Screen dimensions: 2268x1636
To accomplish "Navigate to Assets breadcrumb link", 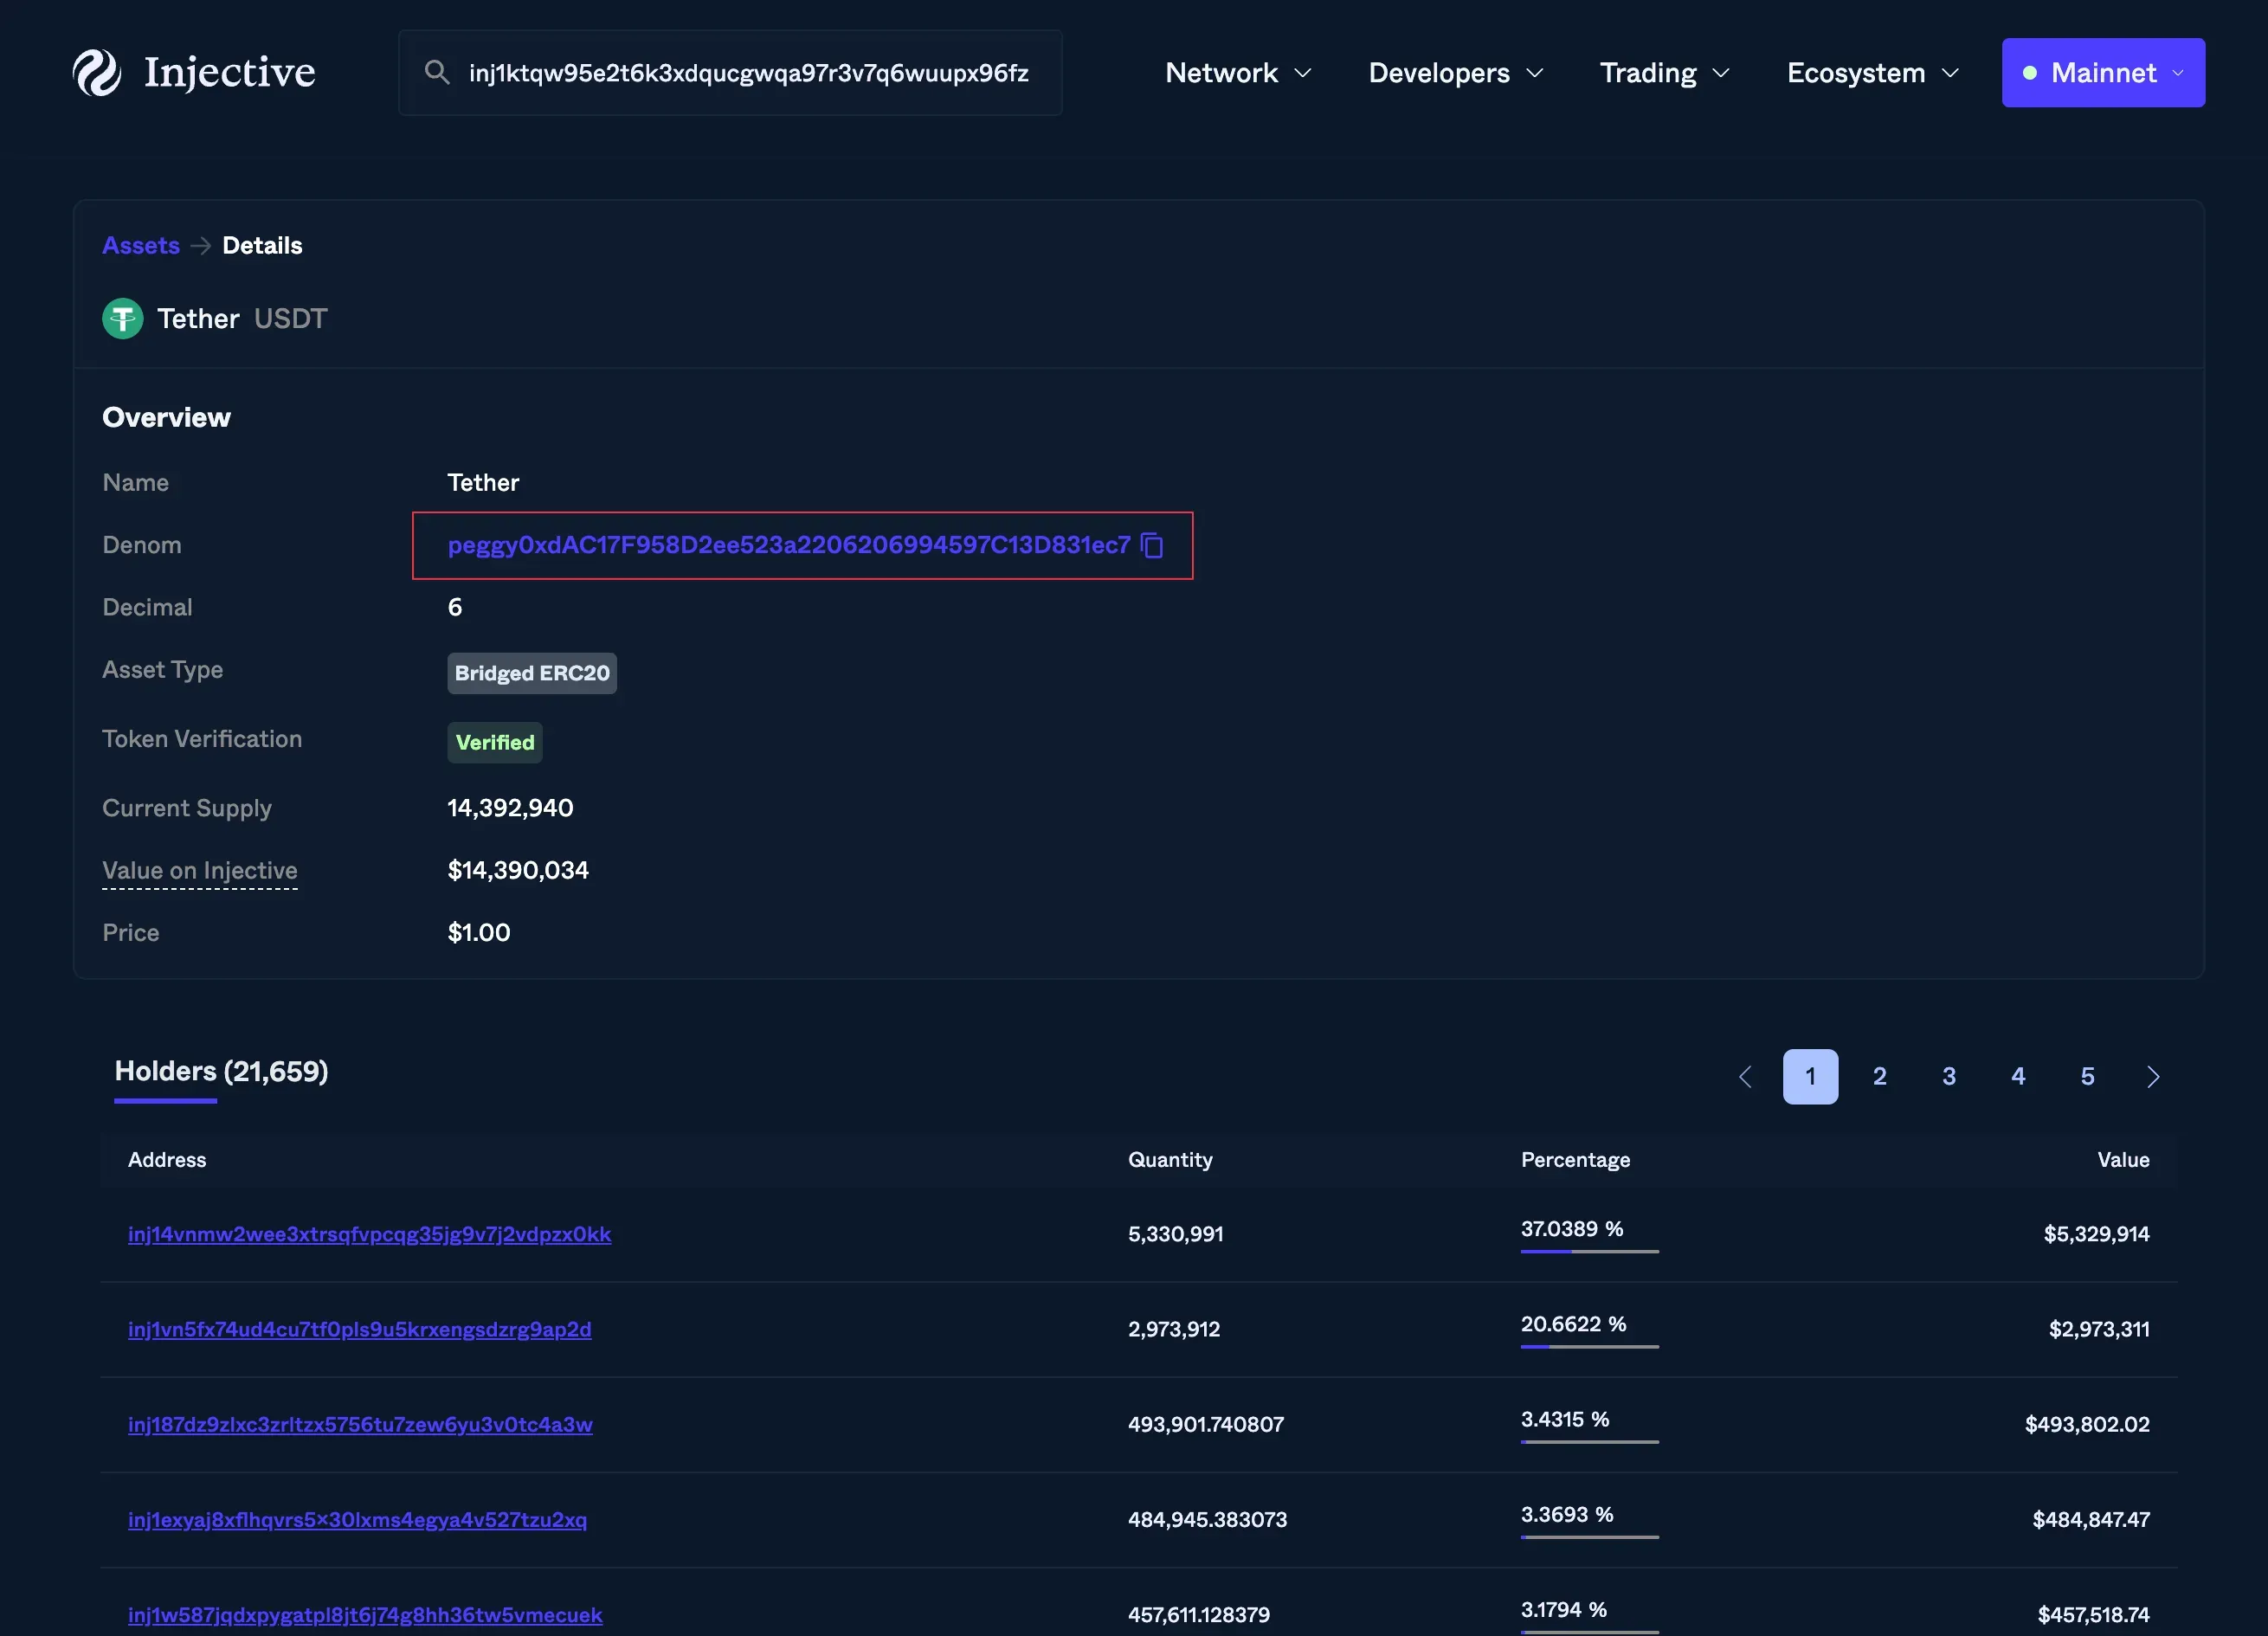I will pyautogui.click(x=141, y=245).
